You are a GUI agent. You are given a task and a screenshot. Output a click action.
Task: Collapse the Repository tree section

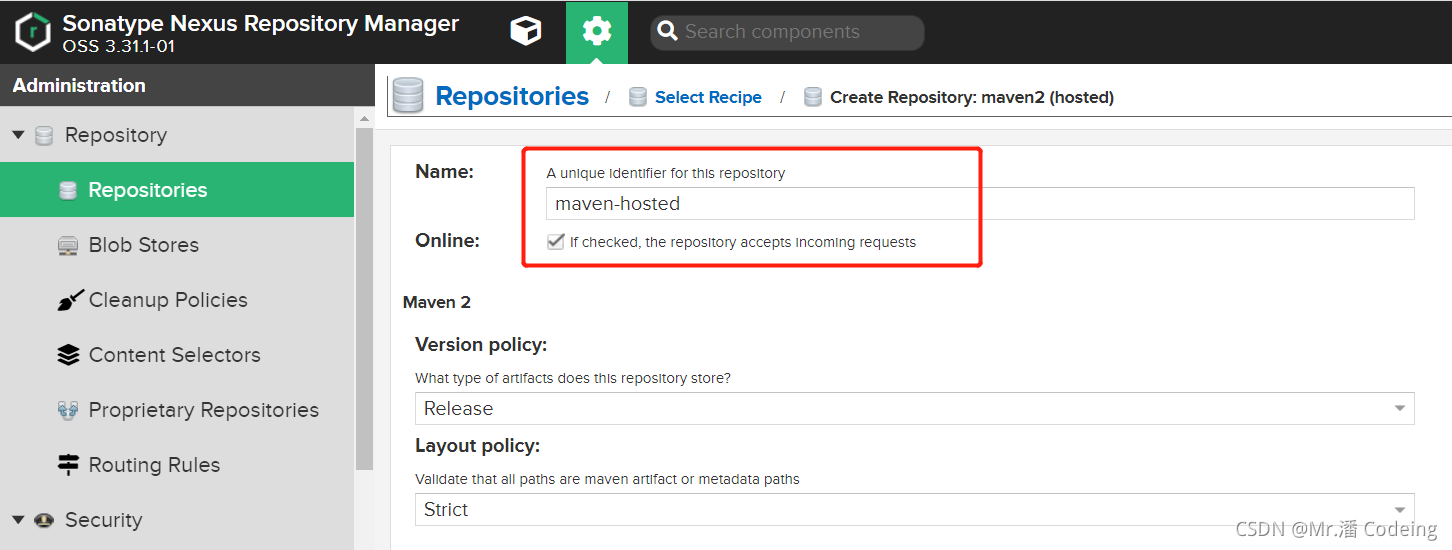click(18, 135)
